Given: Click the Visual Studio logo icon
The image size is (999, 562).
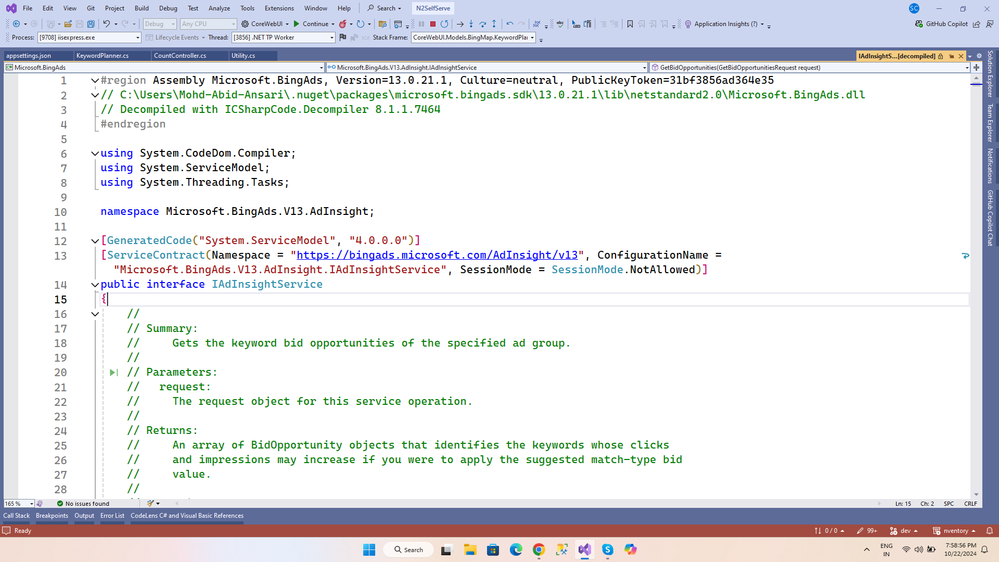Looking at the screenshot, I should [x=11, y=8].
